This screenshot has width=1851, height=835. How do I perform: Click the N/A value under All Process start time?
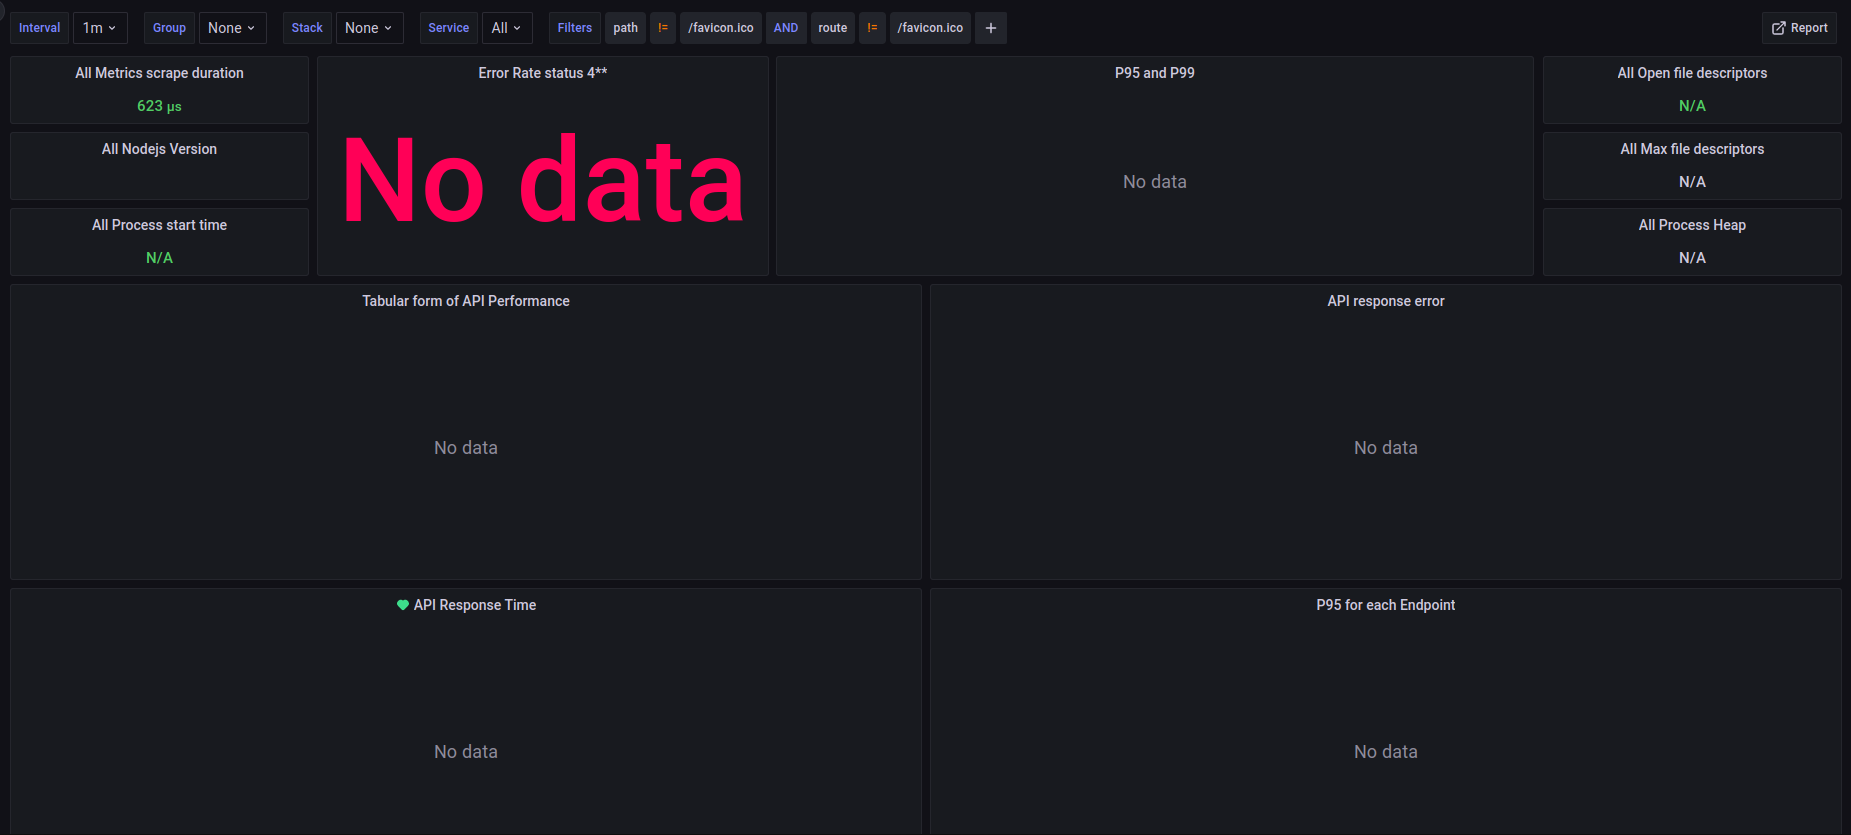click(x=159, y=258)
